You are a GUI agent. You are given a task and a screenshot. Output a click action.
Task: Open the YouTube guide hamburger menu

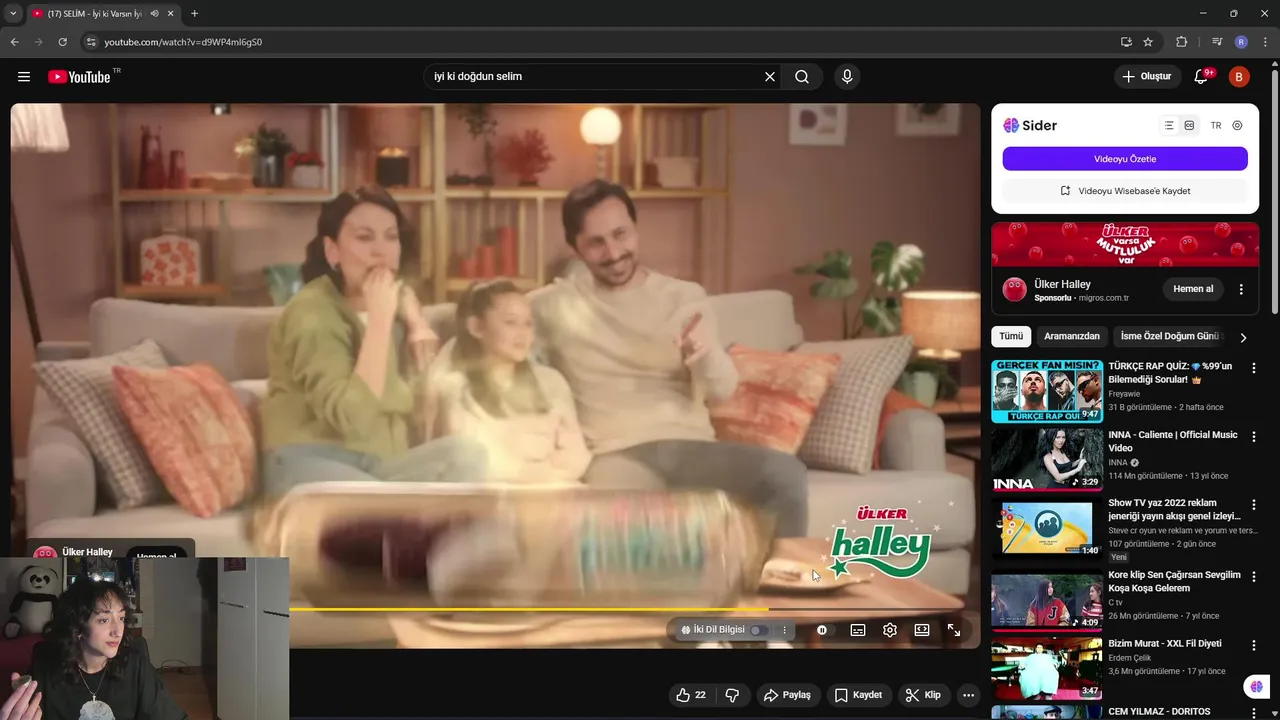(x=24, y=77)
